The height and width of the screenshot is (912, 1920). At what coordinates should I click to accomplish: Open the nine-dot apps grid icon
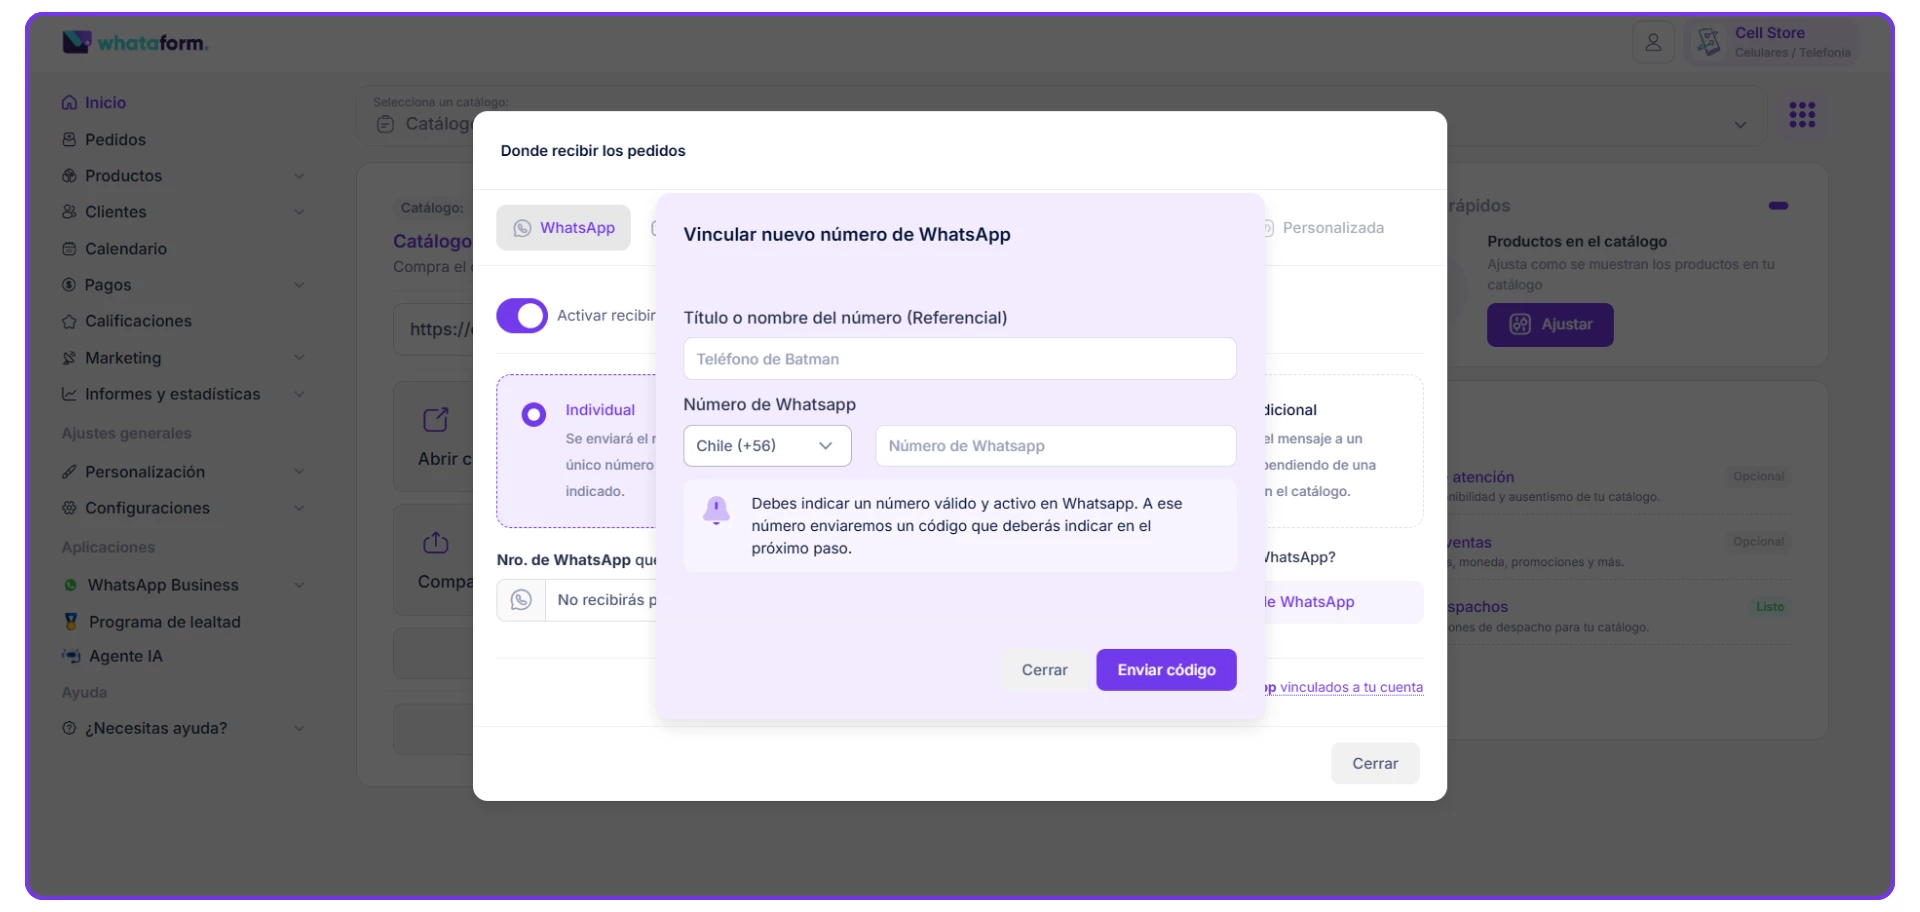click(x=1802, y=115)
